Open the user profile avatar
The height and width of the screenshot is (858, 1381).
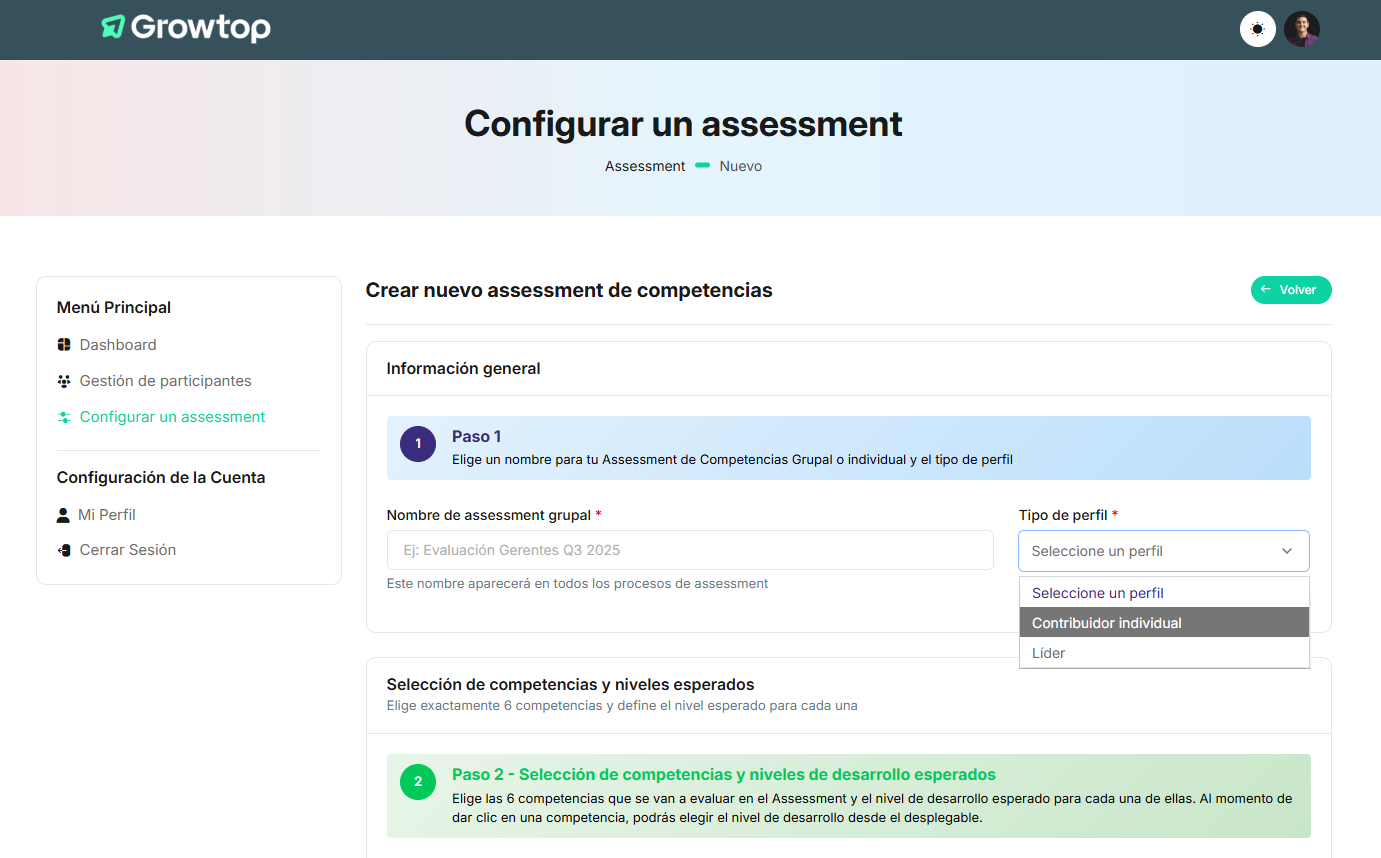(x=1301, y=29)
